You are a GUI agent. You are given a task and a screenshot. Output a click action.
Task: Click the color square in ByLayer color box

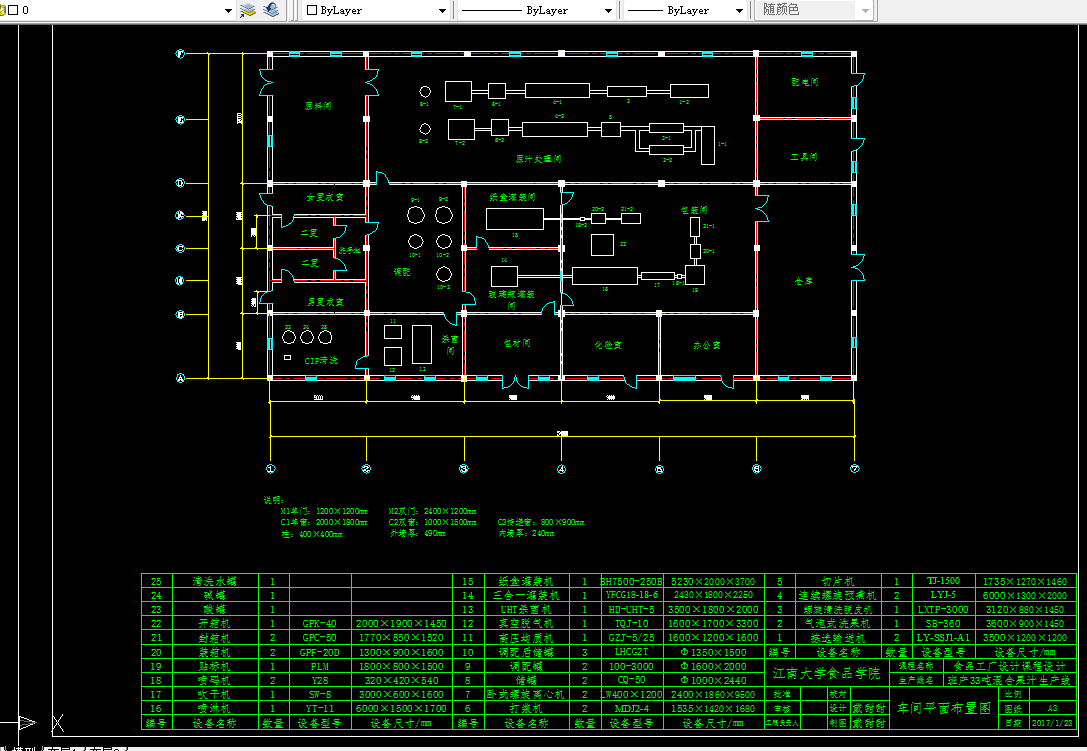pyautogui.click(x=312, y=10)
